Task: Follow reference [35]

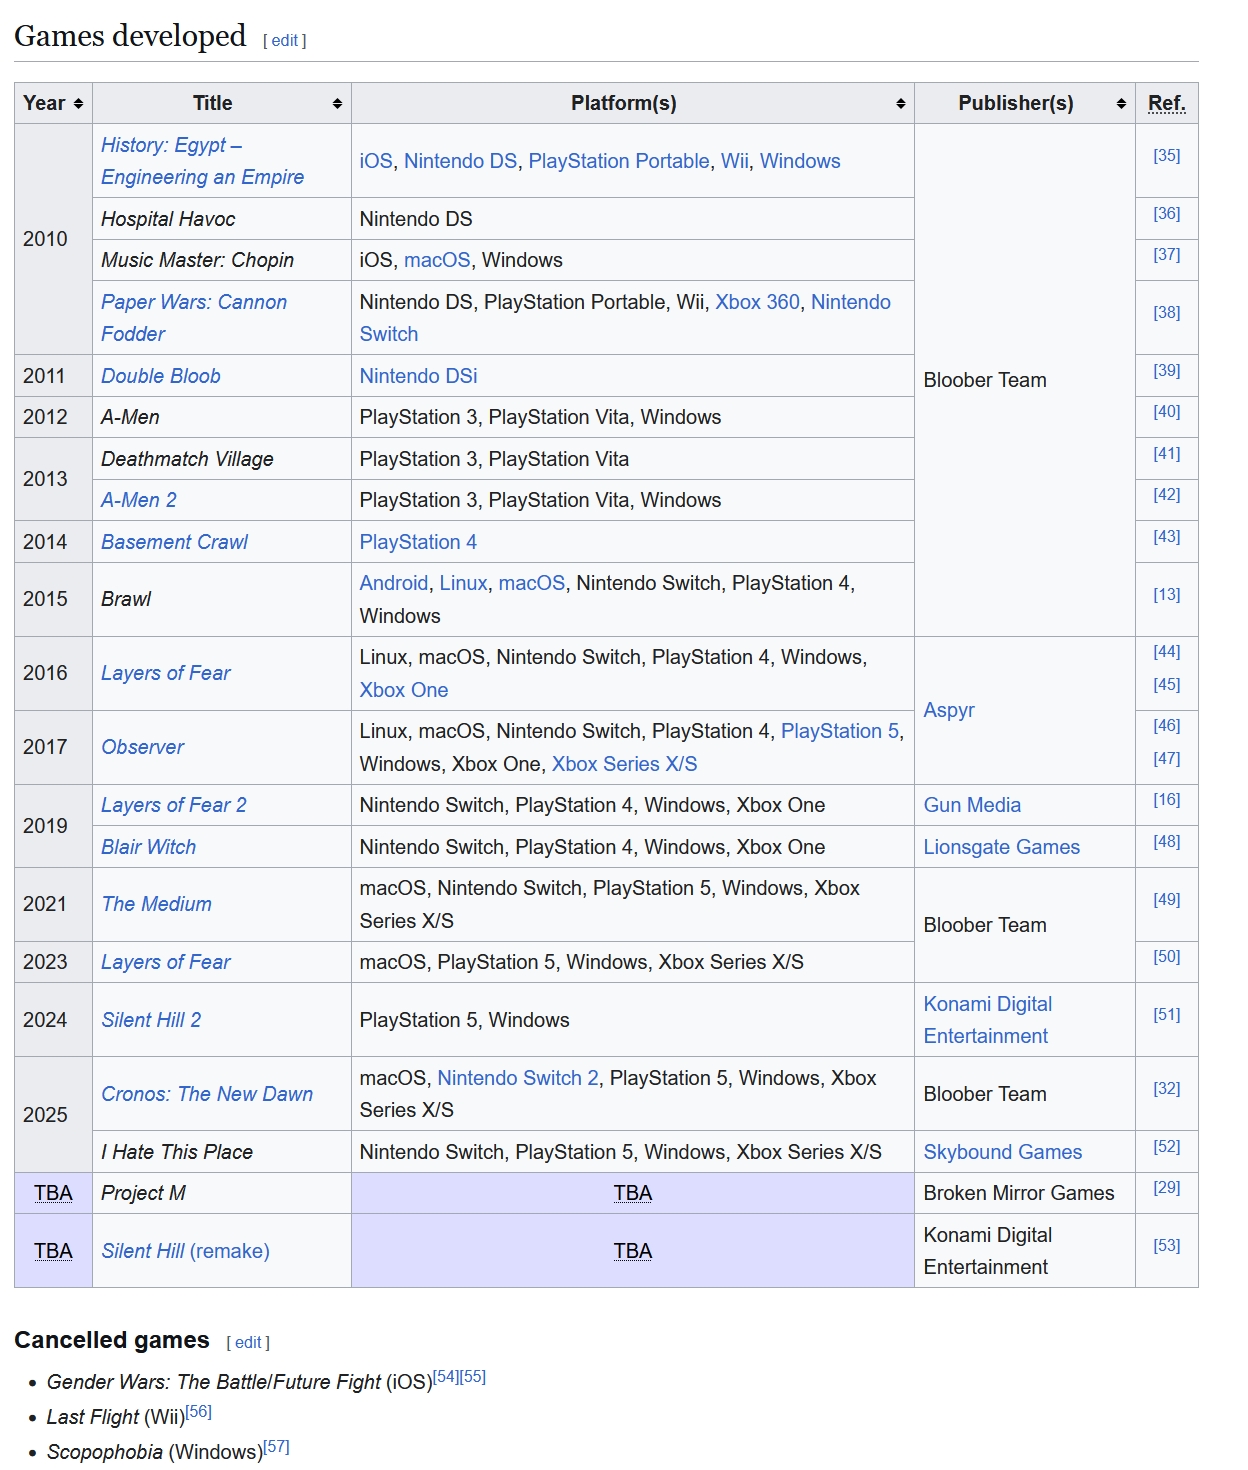Action: click(x=1166, y=155)
